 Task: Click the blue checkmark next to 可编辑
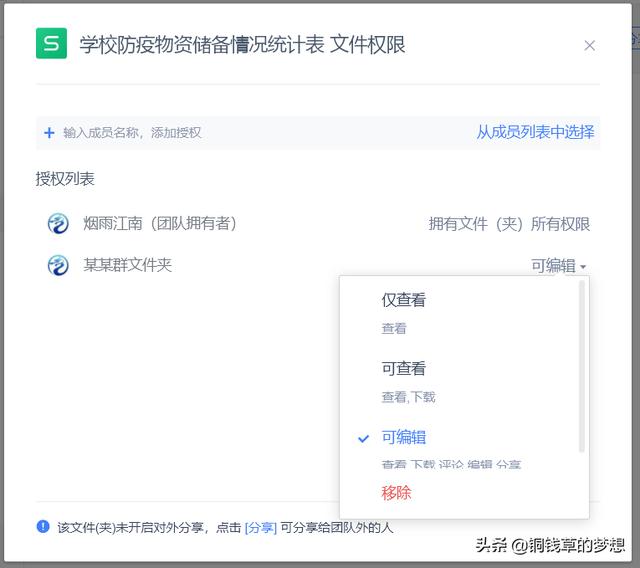pyautogui.click(x=363, y=439)
